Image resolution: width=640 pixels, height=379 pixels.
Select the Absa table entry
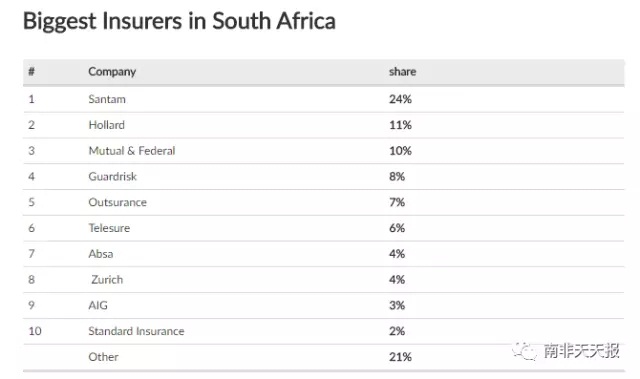[x=101, y=254]
